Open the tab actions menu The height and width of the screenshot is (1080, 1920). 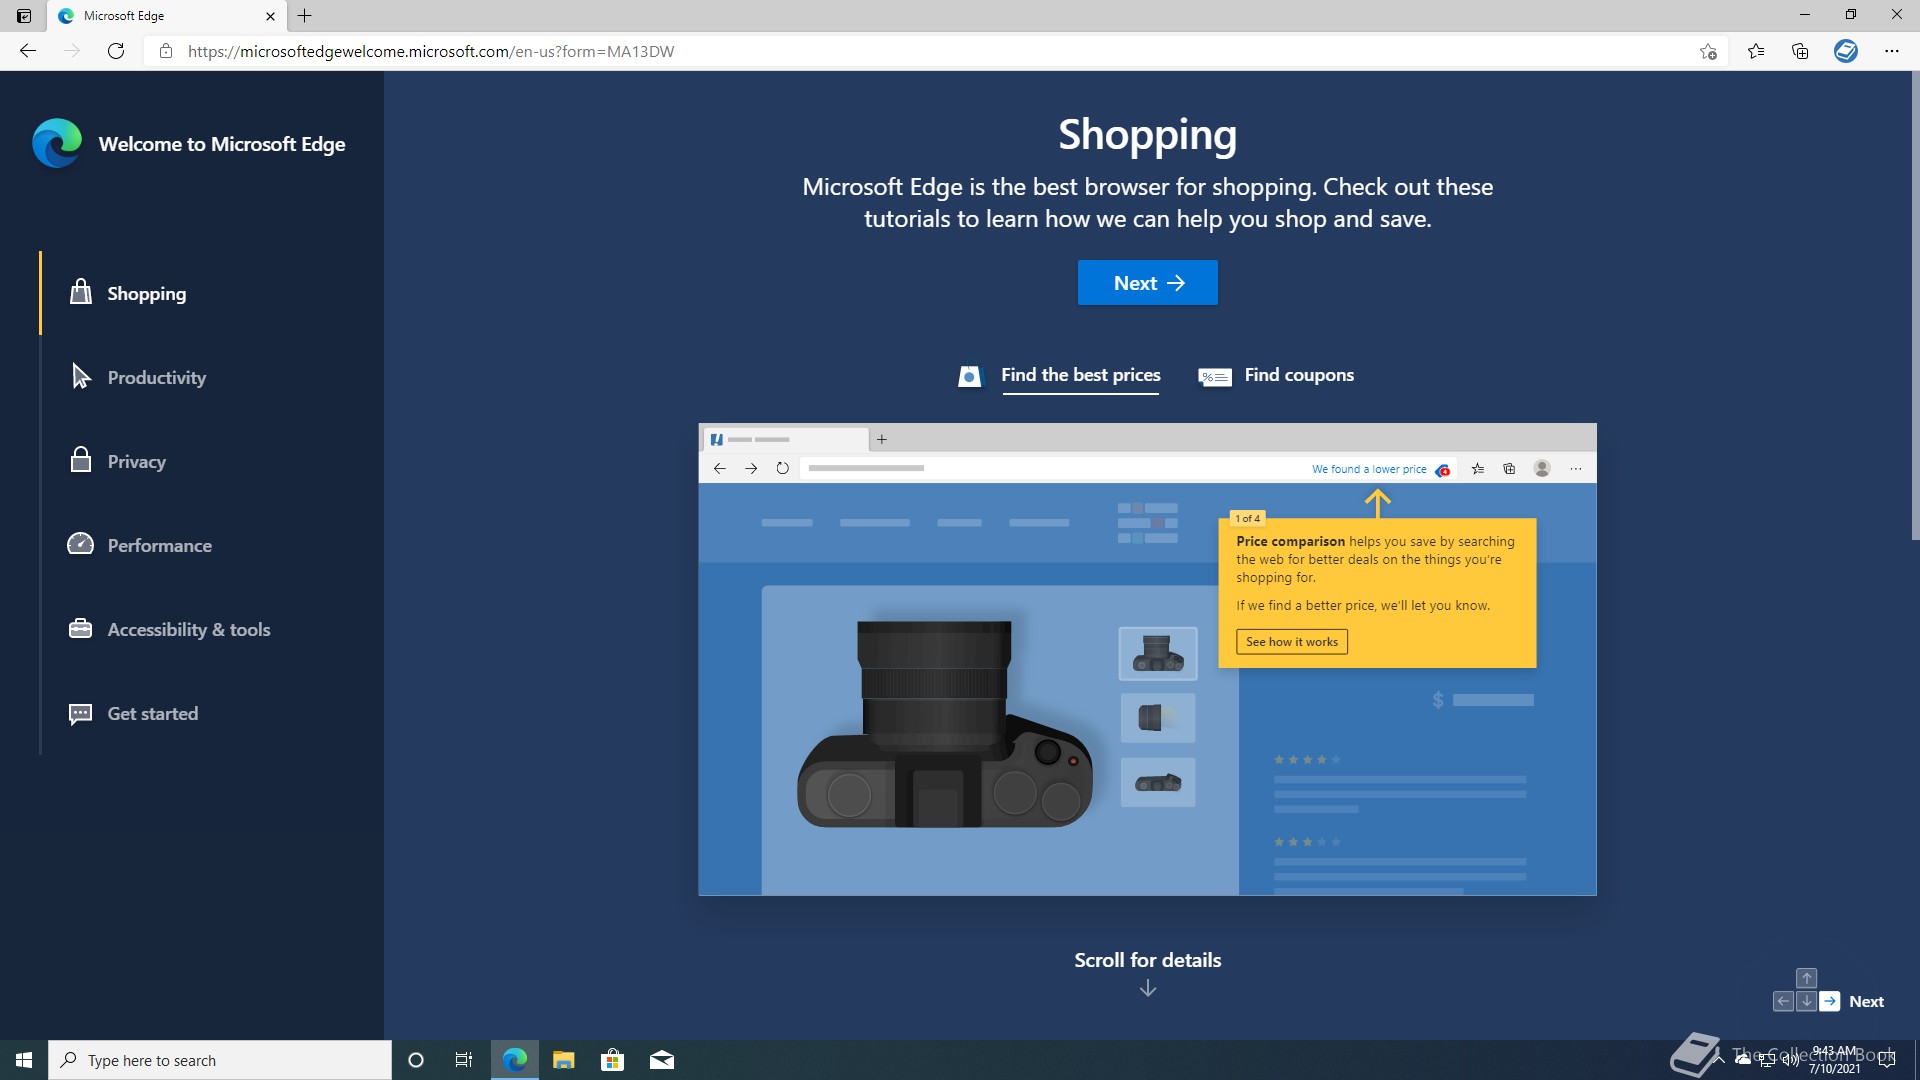(24, 16)
